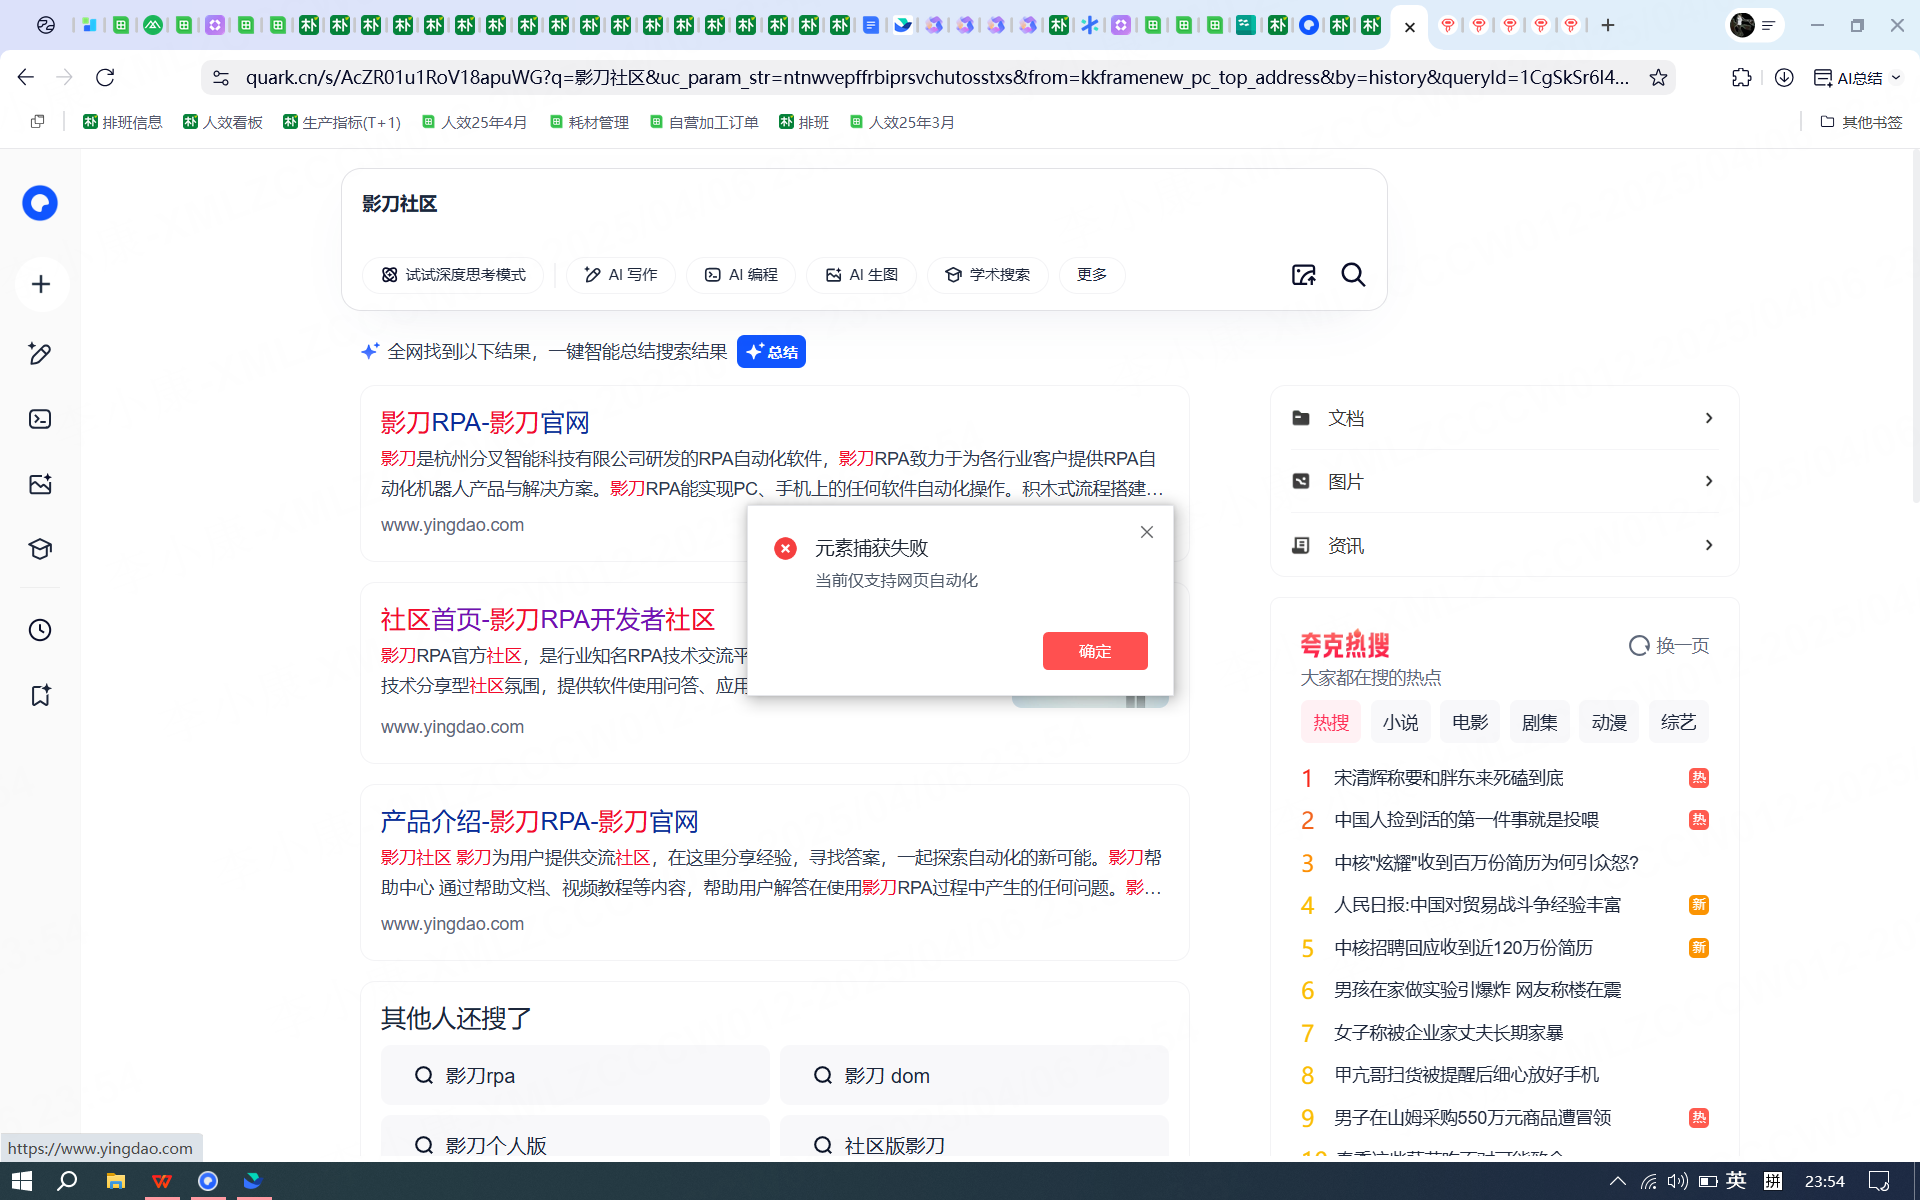Open the sidebar bookmark collection icon
1920x1200 pixels.
click(x=40, y=695)
